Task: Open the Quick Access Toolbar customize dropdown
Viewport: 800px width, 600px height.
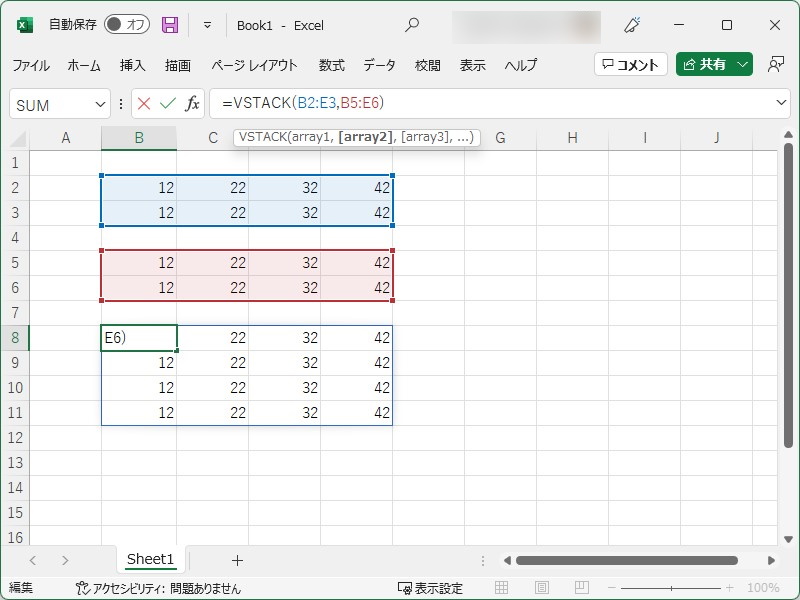Action: tap(207, 24)
